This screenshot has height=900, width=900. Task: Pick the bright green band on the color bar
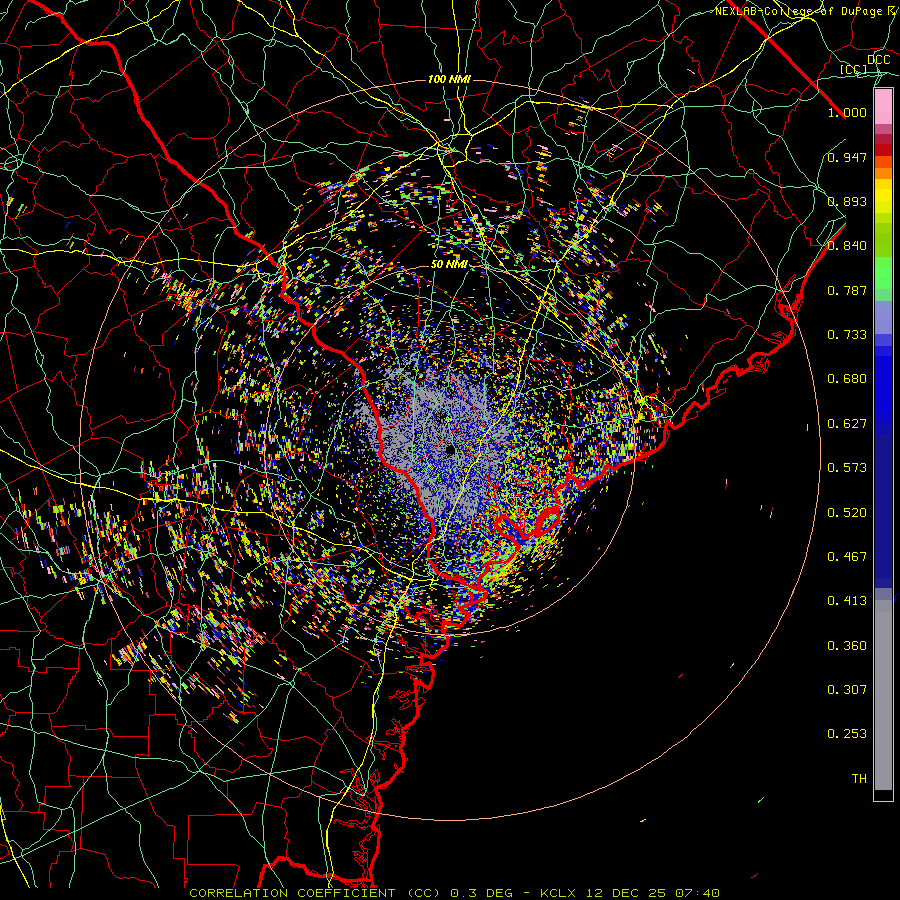(883, 273)
